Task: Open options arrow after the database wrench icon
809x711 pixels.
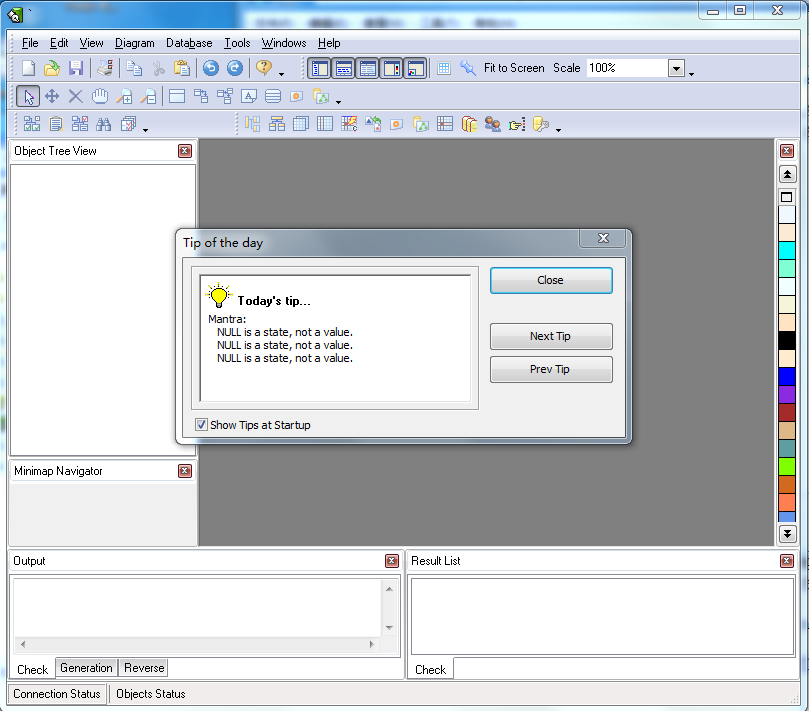Action: coord(558,130)
